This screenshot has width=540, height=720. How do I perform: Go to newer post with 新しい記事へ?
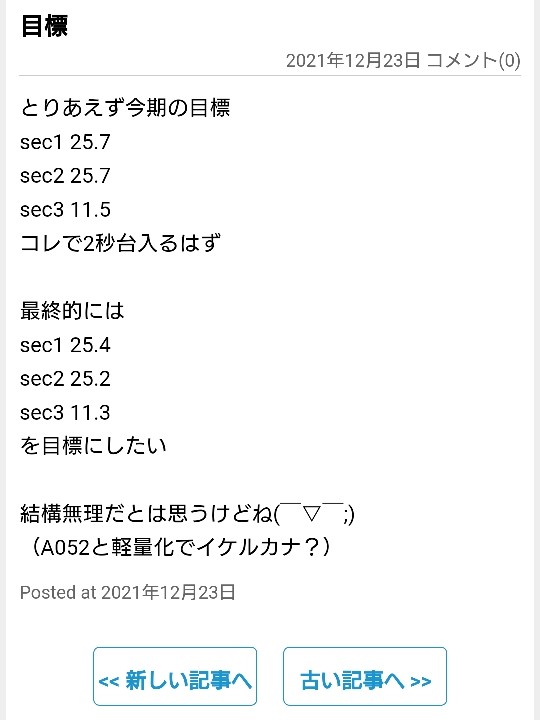[175, 676]
